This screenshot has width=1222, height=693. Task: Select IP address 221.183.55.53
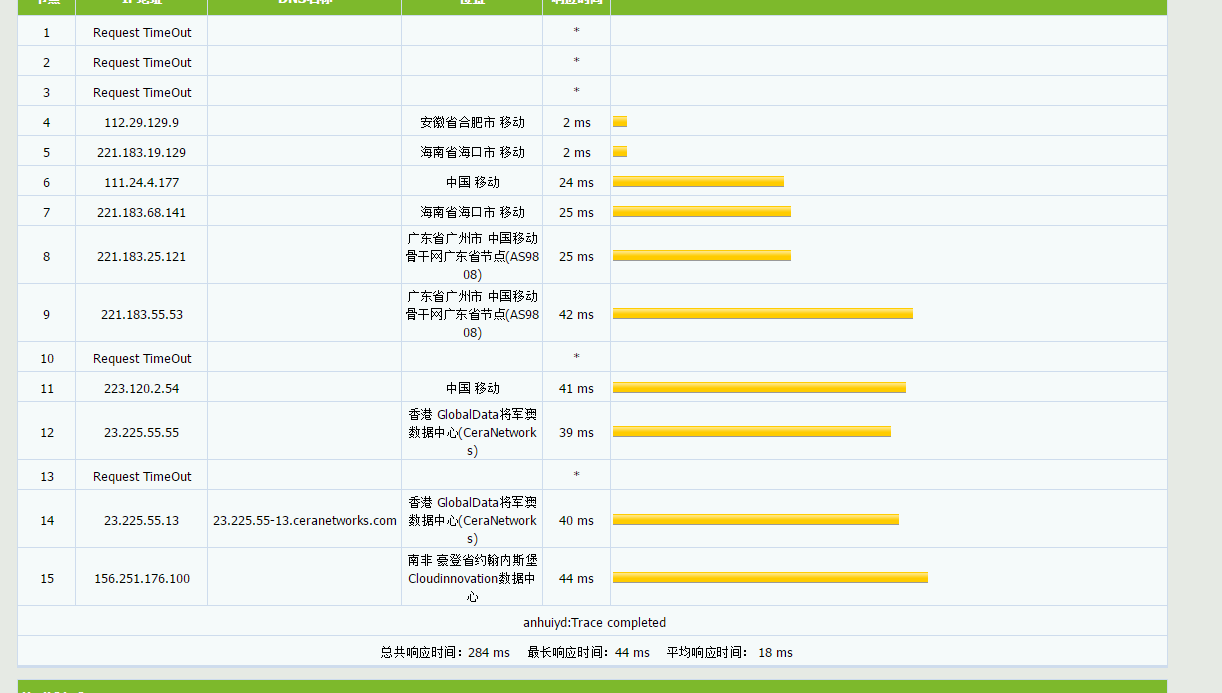(x=142, y=314)
